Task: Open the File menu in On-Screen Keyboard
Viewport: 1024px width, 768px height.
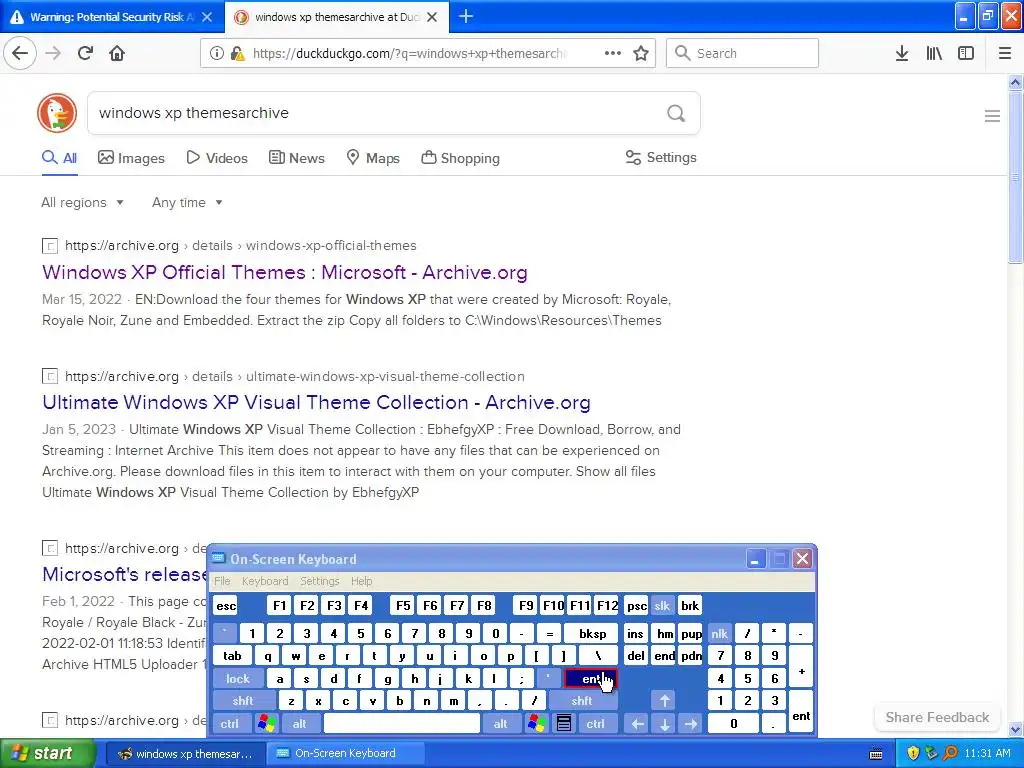Action: click(222, 581)
